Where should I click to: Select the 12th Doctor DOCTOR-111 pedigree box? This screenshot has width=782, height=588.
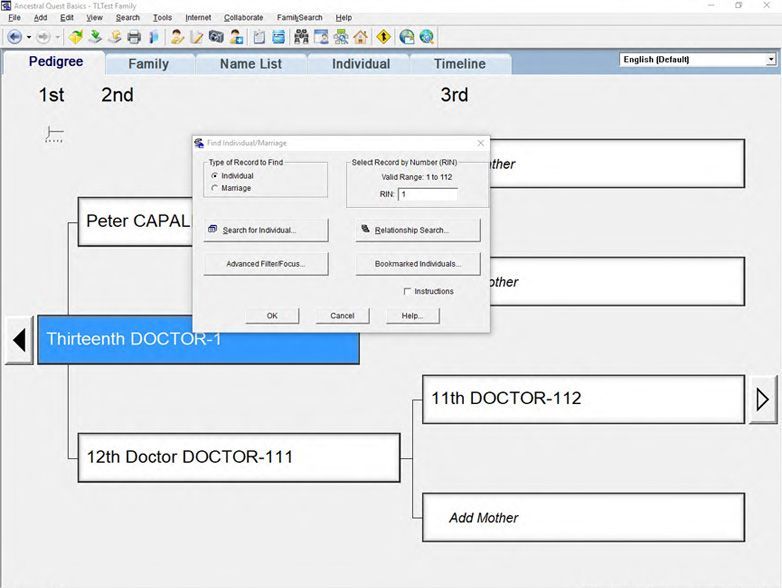(239, 457)
